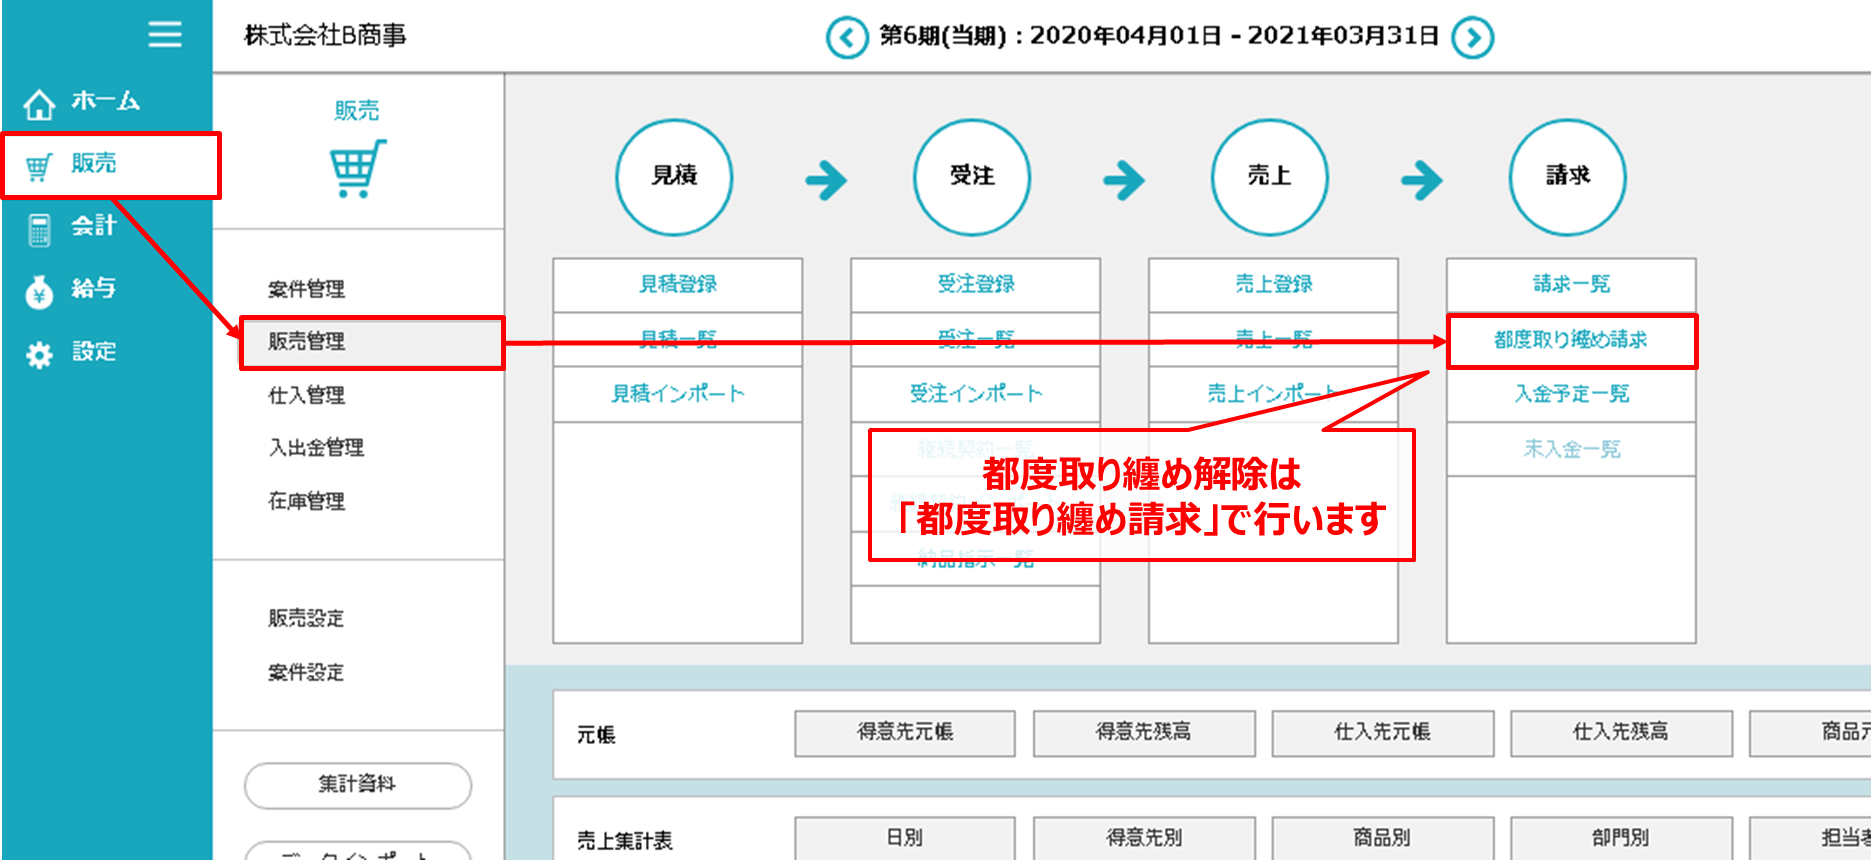This screenshot has height=860, width=1871.
Task: Open 未入金一覧
Action: pyautogui.click(x=1571, y=449)
